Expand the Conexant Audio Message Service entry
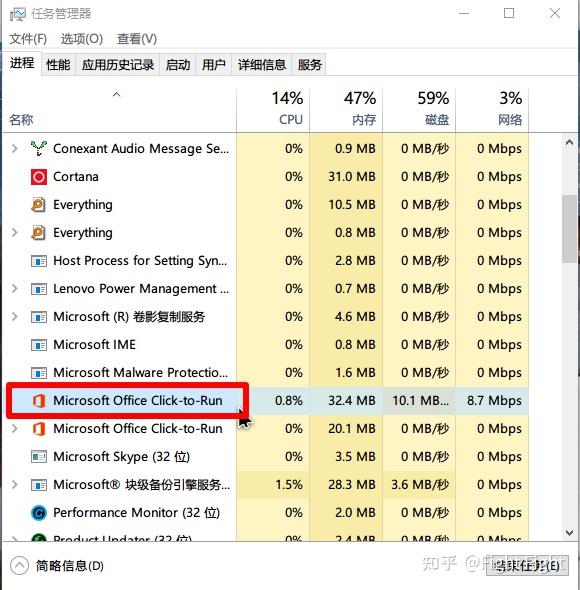Viewport: 580px width, 590px height. (15, 149)
